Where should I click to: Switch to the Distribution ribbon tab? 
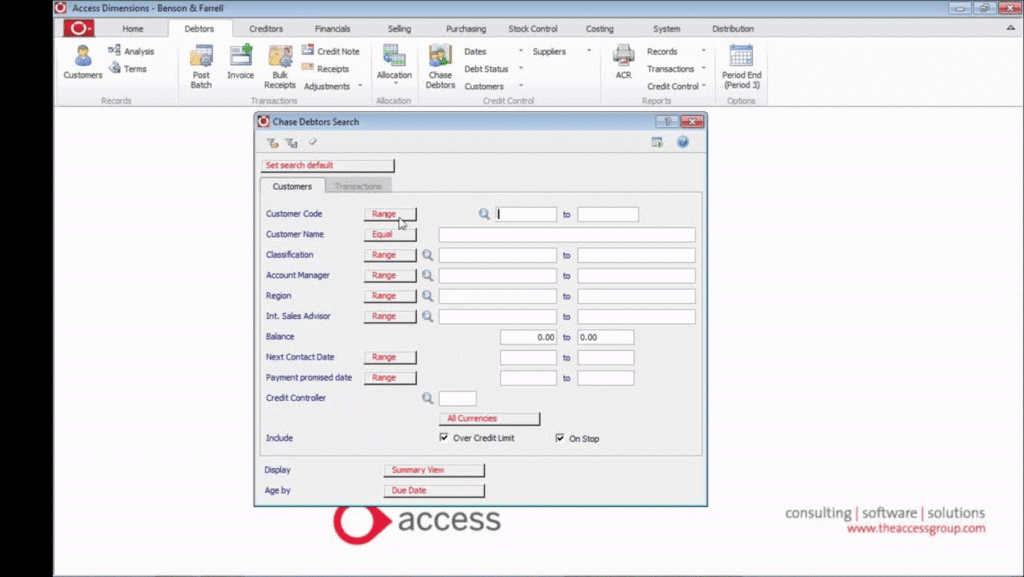[x=733, y=29]
